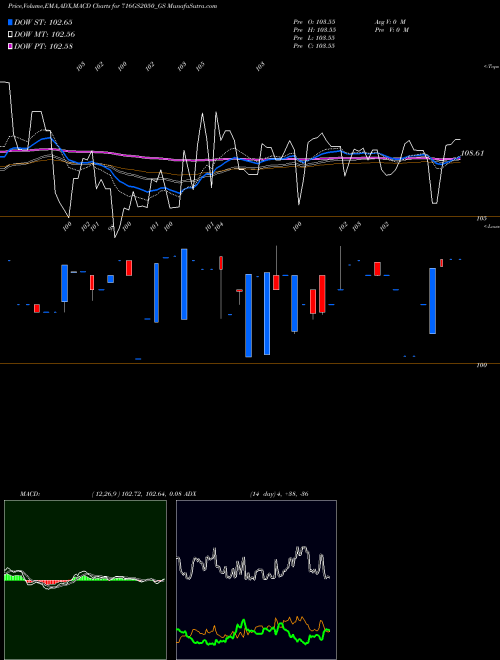The image size is (500, 660).
Task: Click the 105 axis label on price chart
Action: (481, 218)
